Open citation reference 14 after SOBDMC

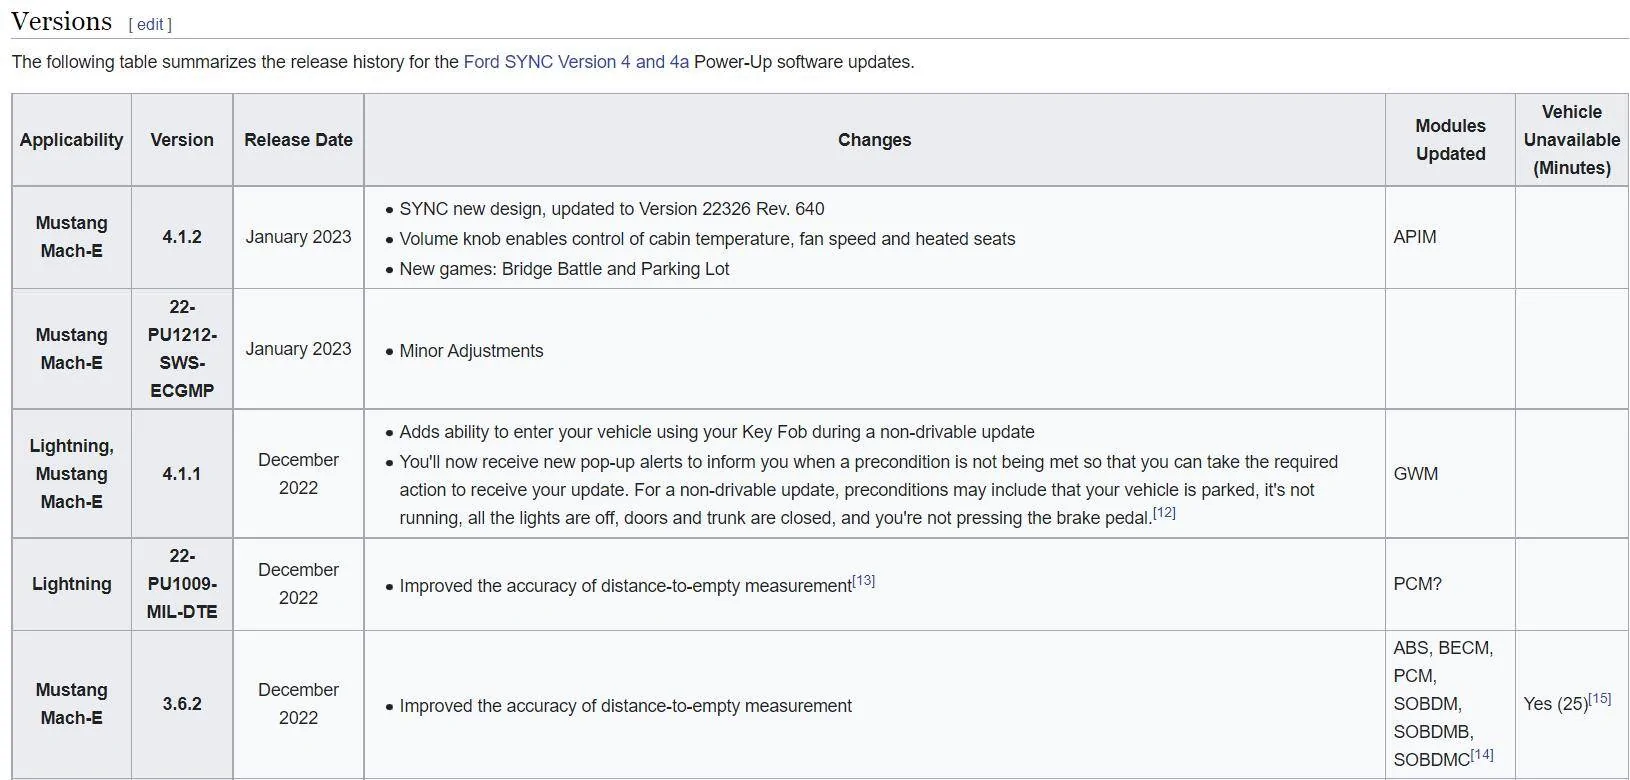1482,755
